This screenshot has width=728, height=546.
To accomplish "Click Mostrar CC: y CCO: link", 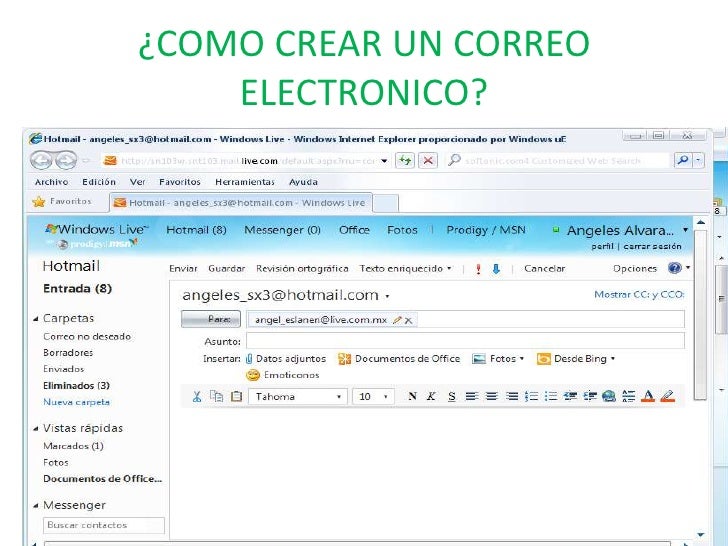I will click(639, 294).
